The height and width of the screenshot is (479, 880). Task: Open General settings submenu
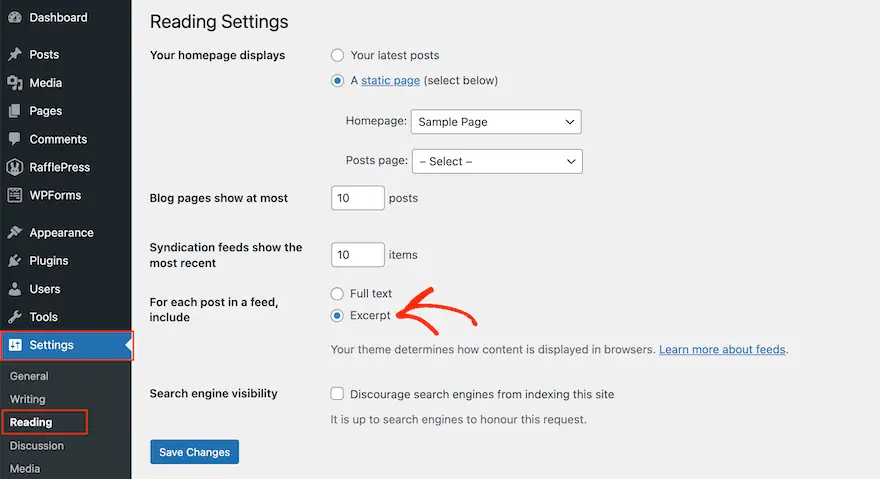(x=29, y=376)
